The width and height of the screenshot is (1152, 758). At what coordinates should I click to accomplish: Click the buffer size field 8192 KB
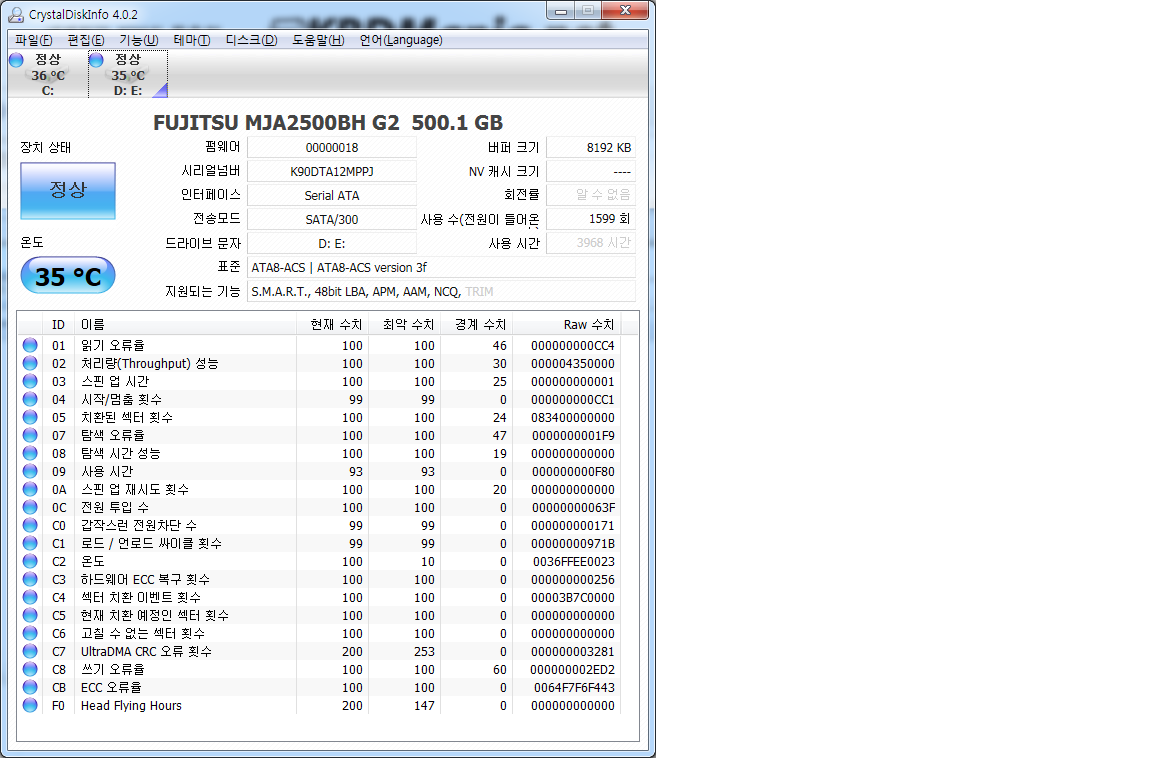591,148
